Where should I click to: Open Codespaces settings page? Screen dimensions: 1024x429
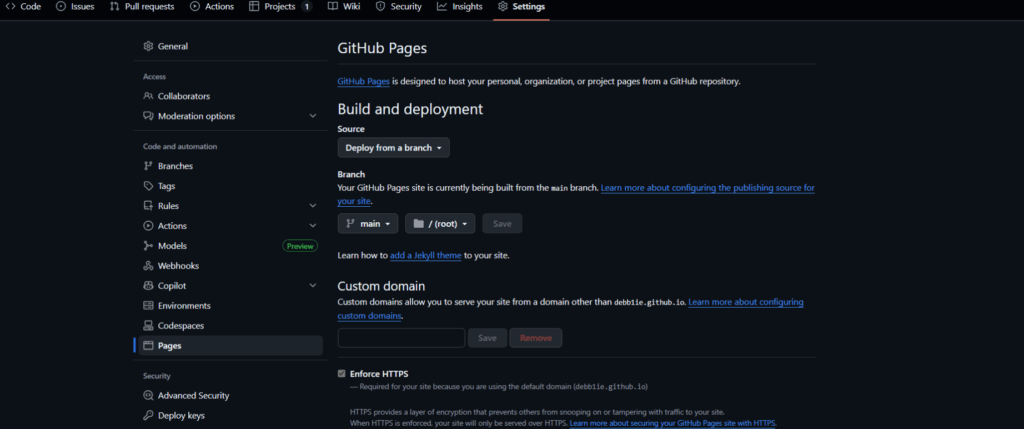231,326
